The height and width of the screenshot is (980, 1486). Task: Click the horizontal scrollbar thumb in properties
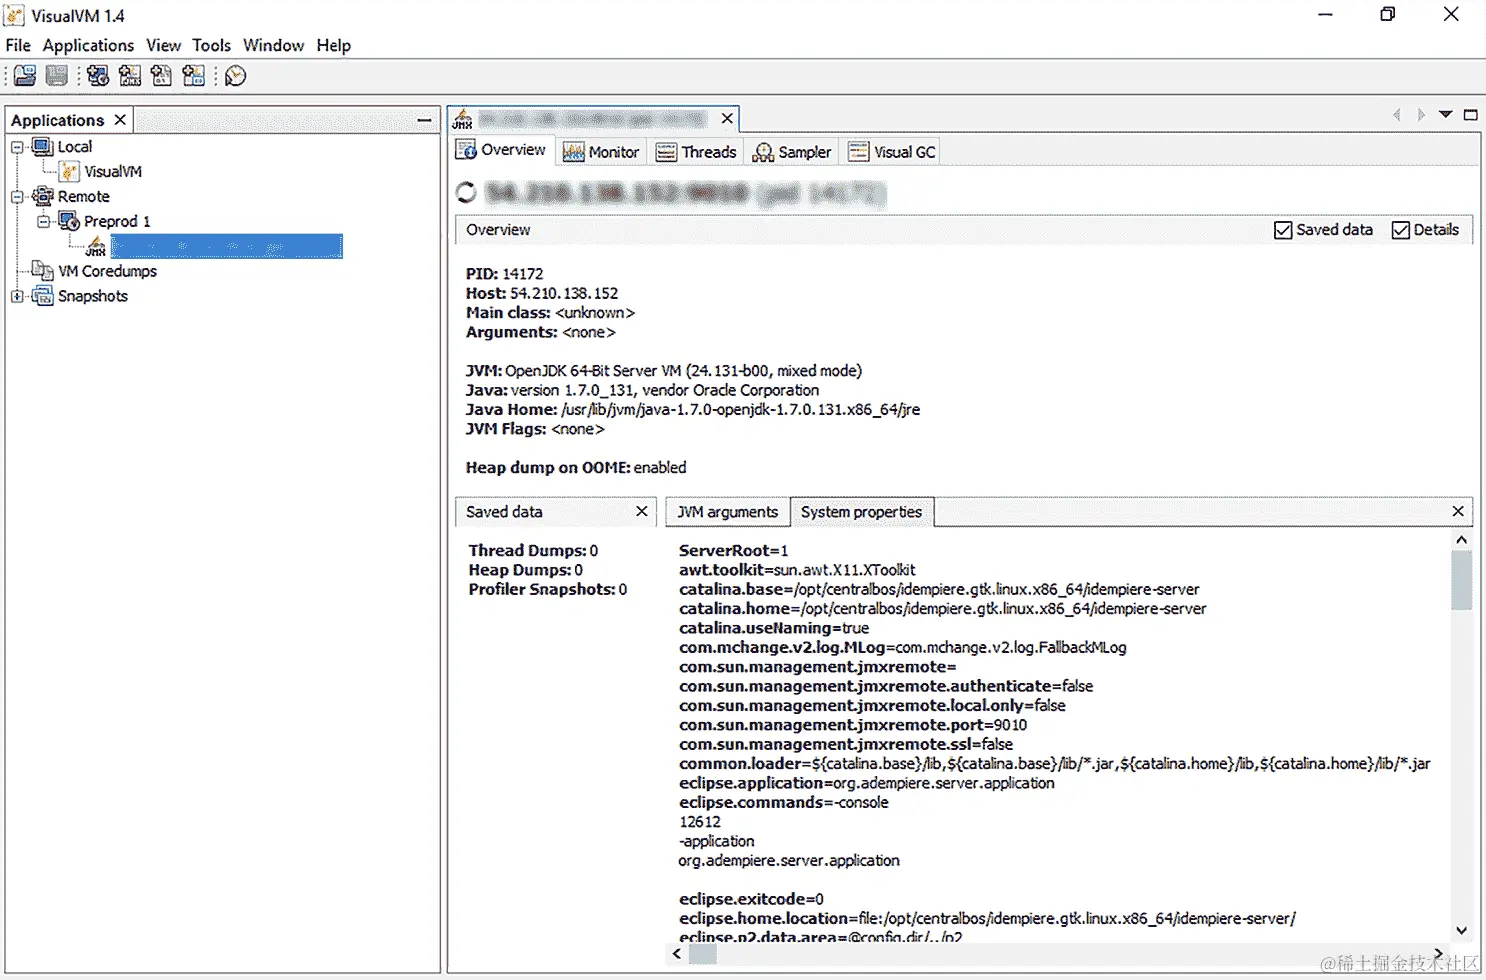(703, 954)
